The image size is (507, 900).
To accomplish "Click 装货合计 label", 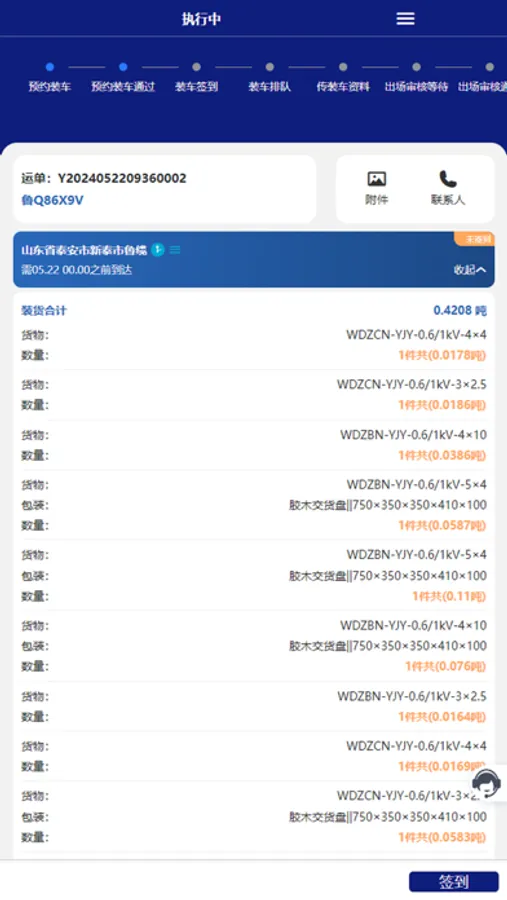I will 44,311.
